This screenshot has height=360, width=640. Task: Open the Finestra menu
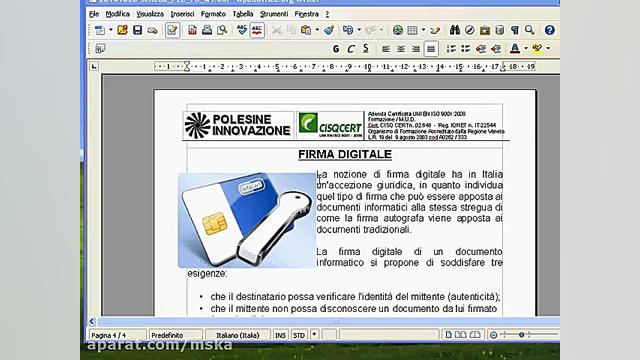tap(307, 14)
